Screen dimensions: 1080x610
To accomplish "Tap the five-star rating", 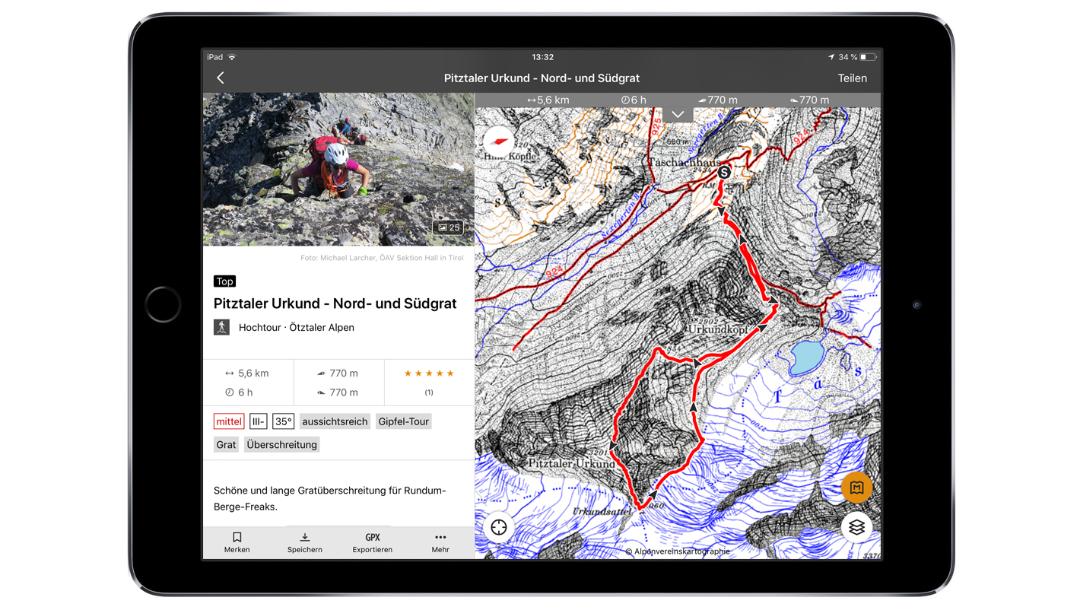I will [x=428, y=373].
